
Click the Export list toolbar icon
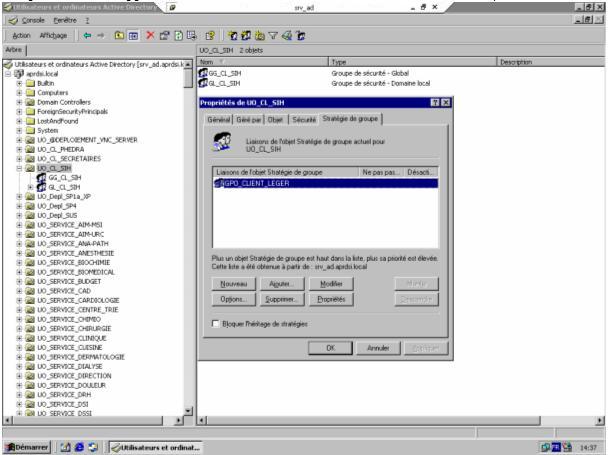pos(192,36)
